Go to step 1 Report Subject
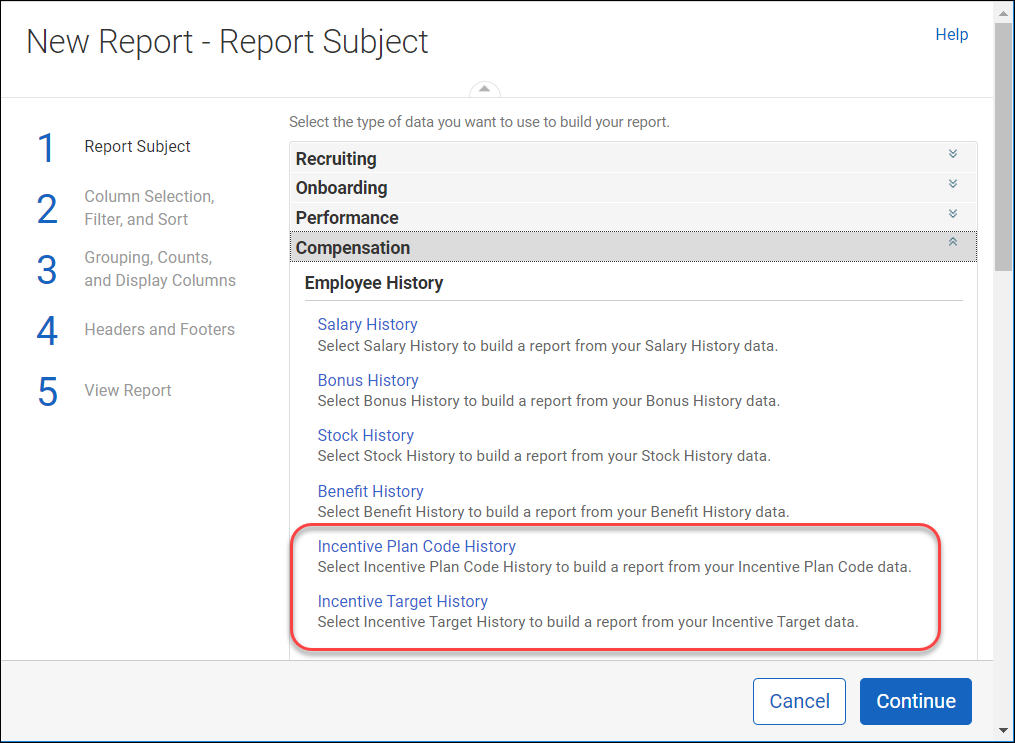Screen dimensions: 1015x743 tap(136, 146)
